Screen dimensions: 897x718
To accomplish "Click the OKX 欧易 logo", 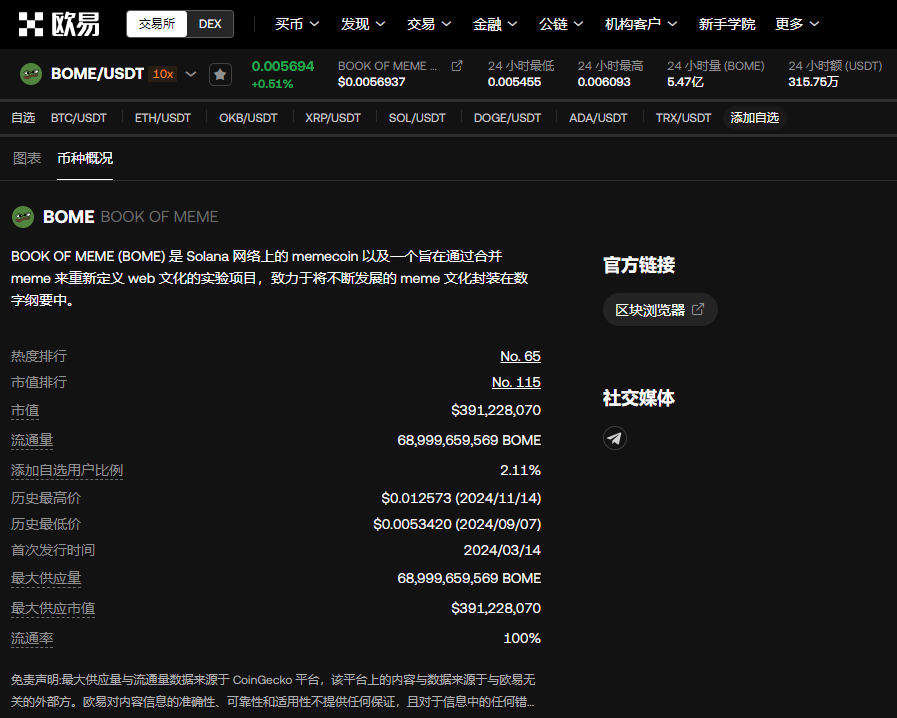I will coord(59,24).
